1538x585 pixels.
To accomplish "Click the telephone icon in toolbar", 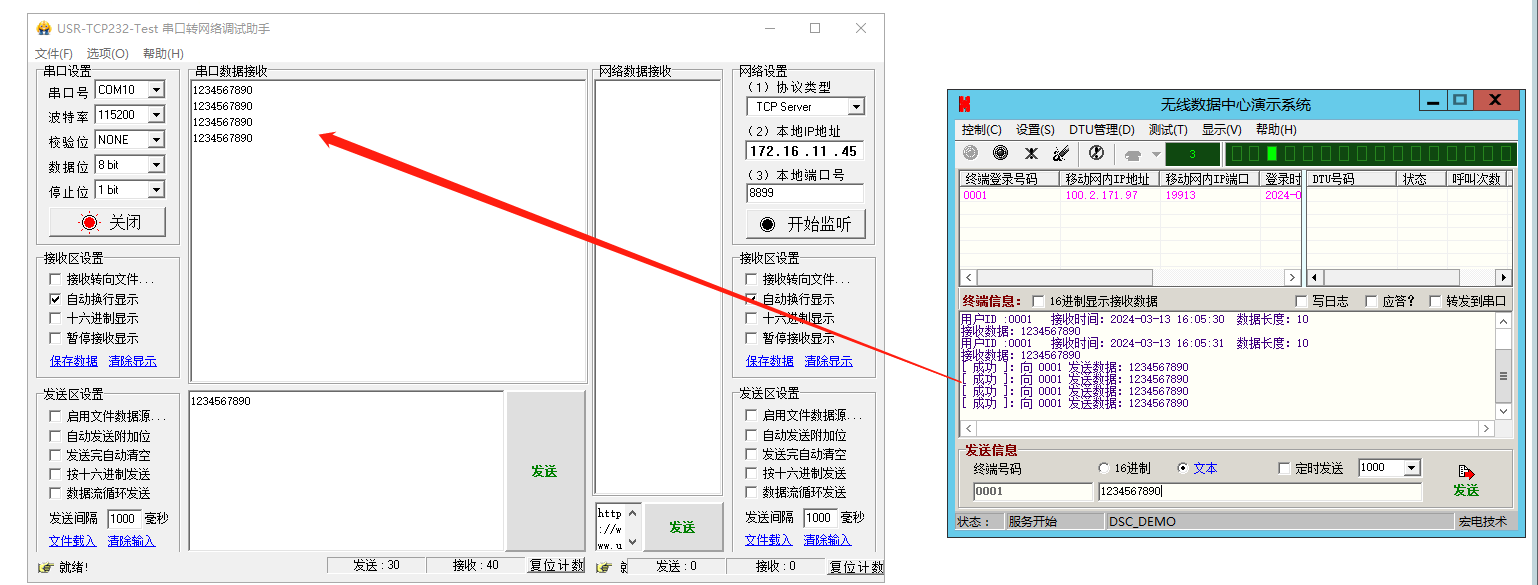I will pos(1133,154).
